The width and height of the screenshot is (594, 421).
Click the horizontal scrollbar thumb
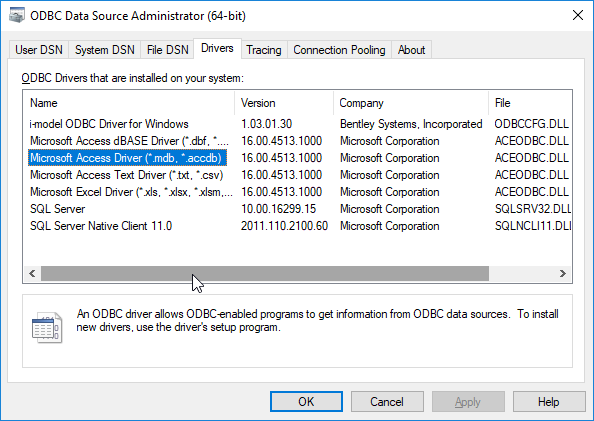pos(265,274)
